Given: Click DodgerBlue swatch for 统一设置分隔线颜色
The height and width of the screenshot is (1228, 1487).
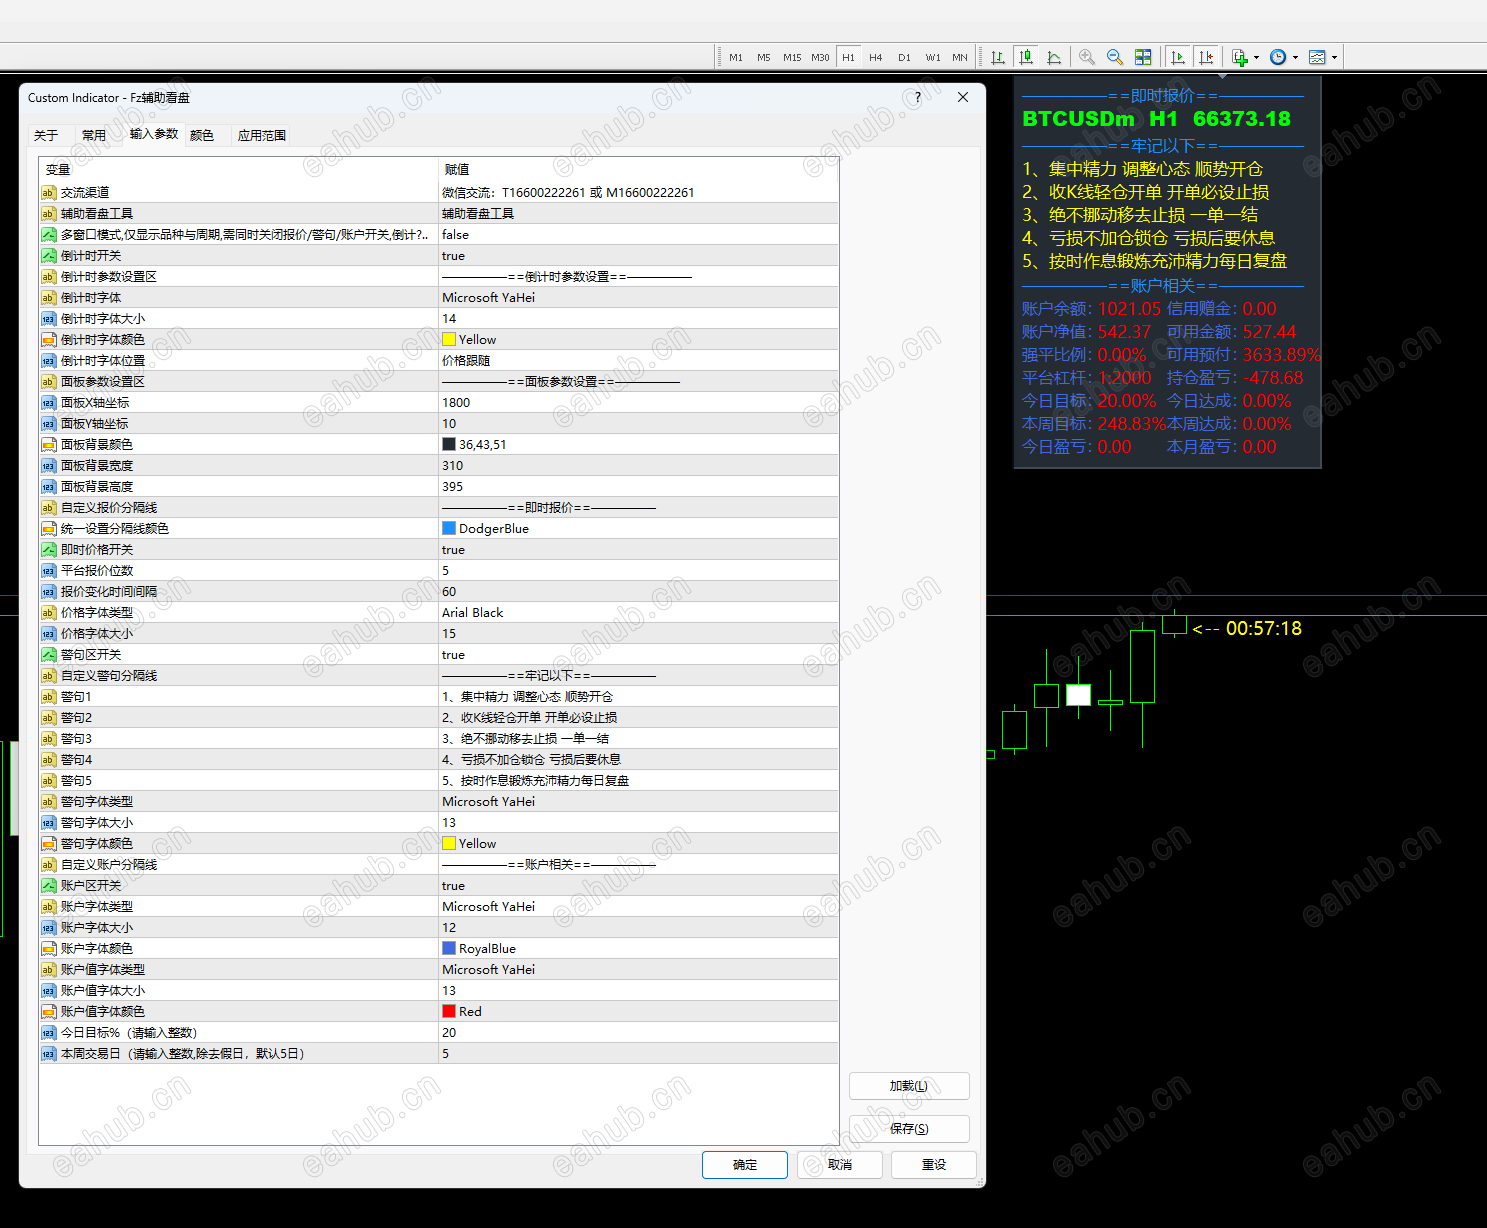Looking at the screenshot, I should point(449,529).
